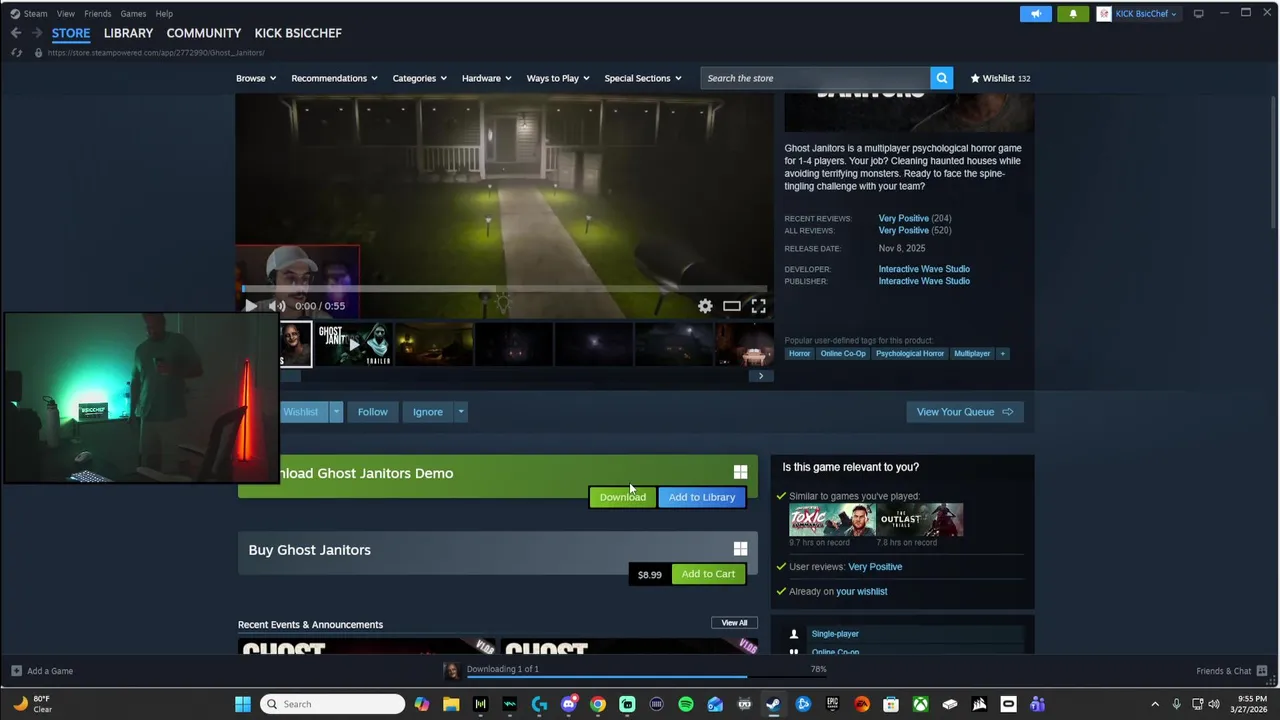Open the Toxic Crusaders similar game image
Viewport: 1280px width, 720px height.
(x=832, y=520)
